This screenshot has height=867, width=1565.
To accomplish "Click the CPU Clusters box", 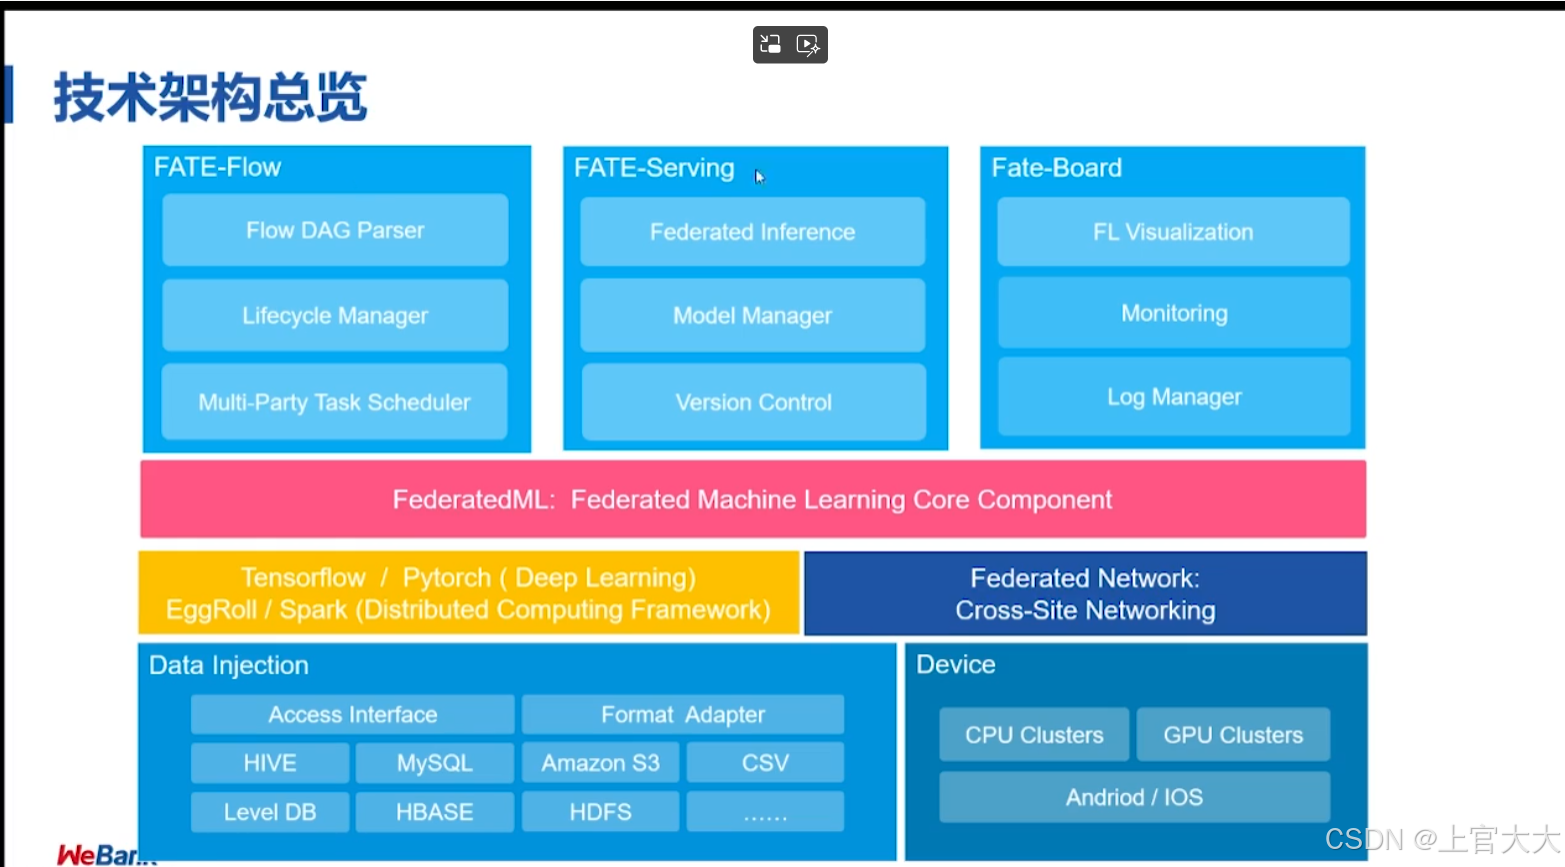I will tap(1034, 735).
